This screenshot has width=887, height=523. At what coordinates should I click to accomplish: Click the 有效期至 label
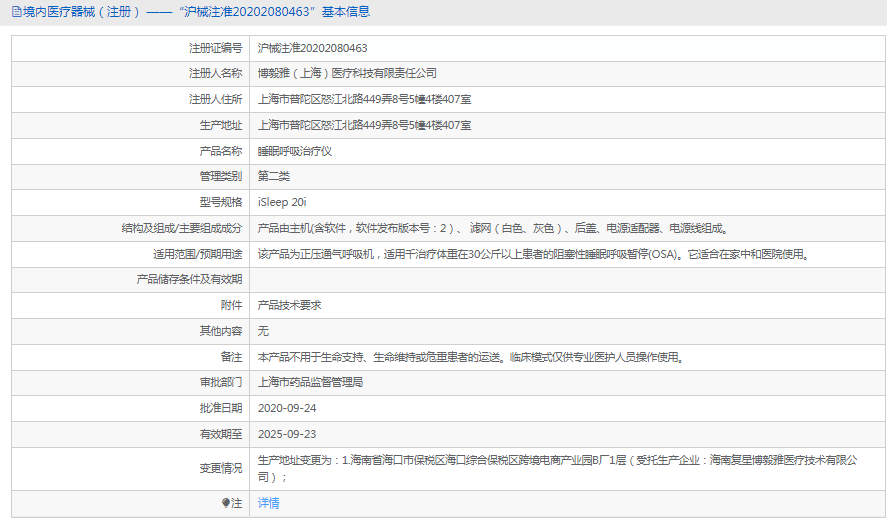[221, 434]
